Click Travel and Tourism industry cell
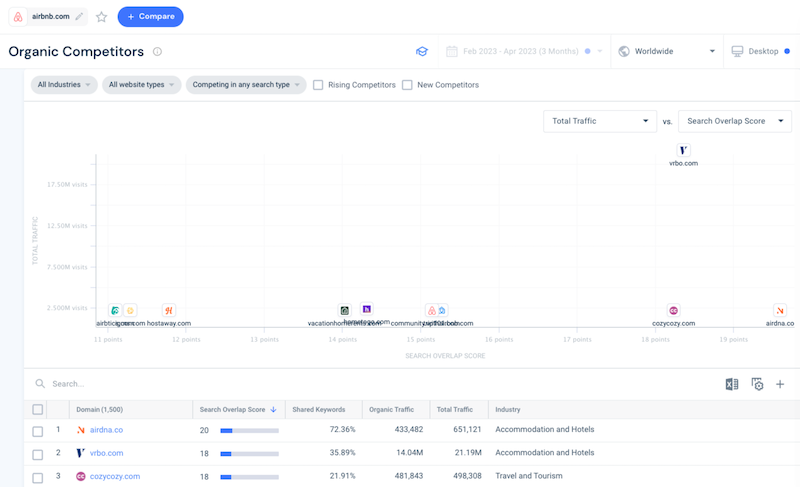Viewport: 800px width, 487px height. 529,476
